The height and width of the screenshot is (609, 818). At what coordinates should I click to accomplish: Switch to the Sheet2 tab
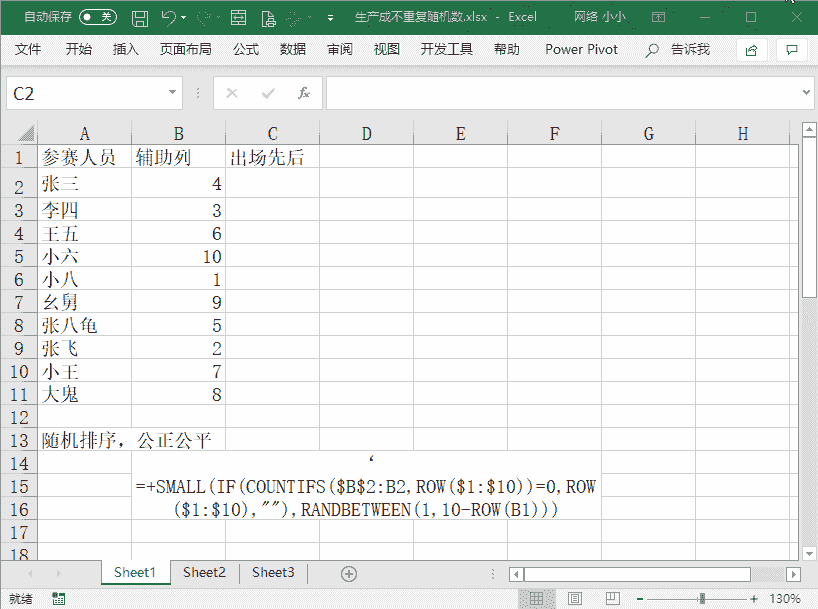click(x=203, y=572)
